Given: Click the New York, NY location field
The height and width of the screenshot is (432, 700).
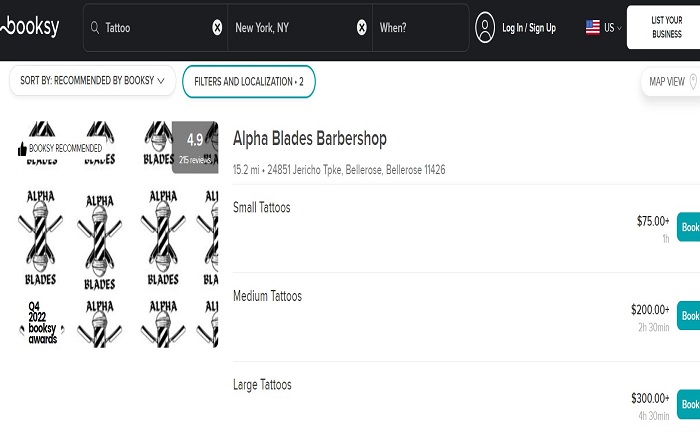Looking at the screenshot, I should point(300,28).
